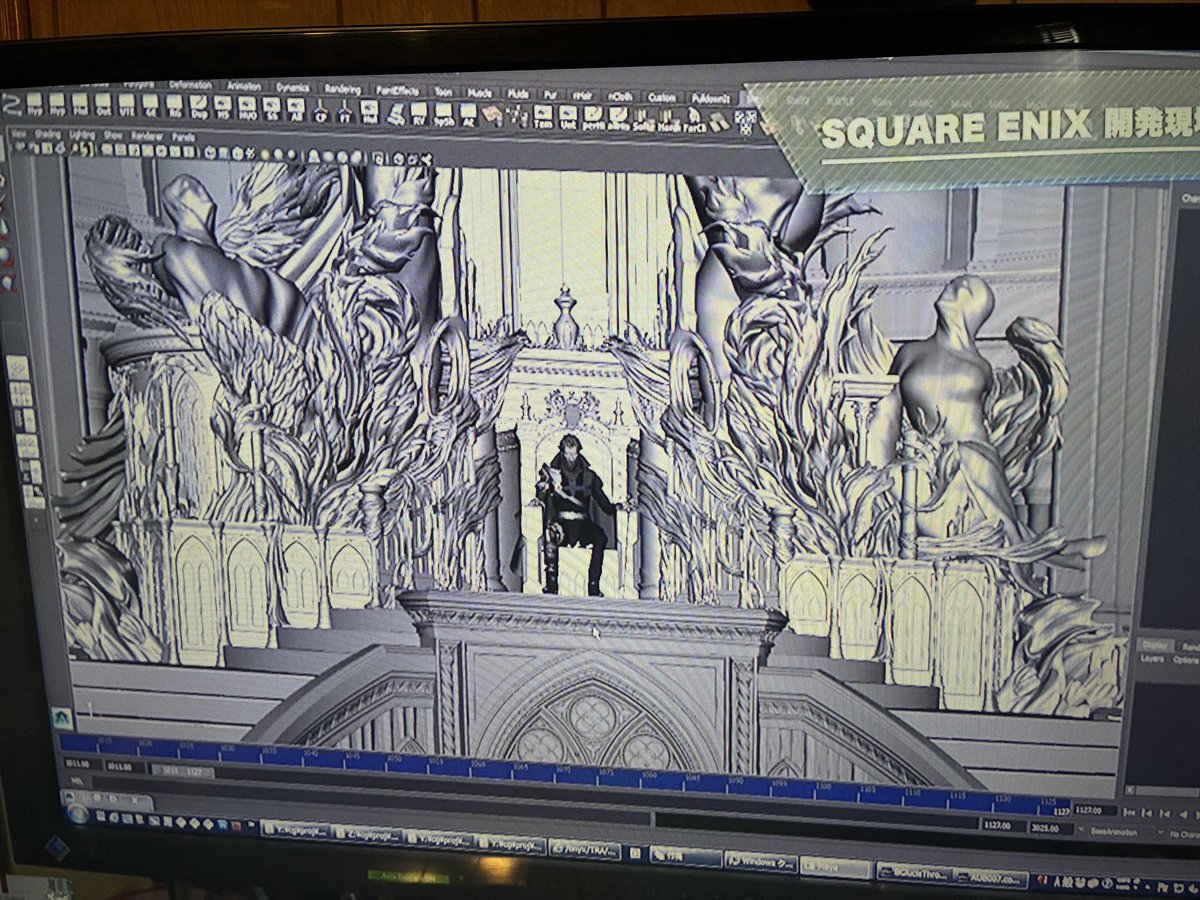Click the RV render view shelf icon
1200x900 pixels.
419,112
